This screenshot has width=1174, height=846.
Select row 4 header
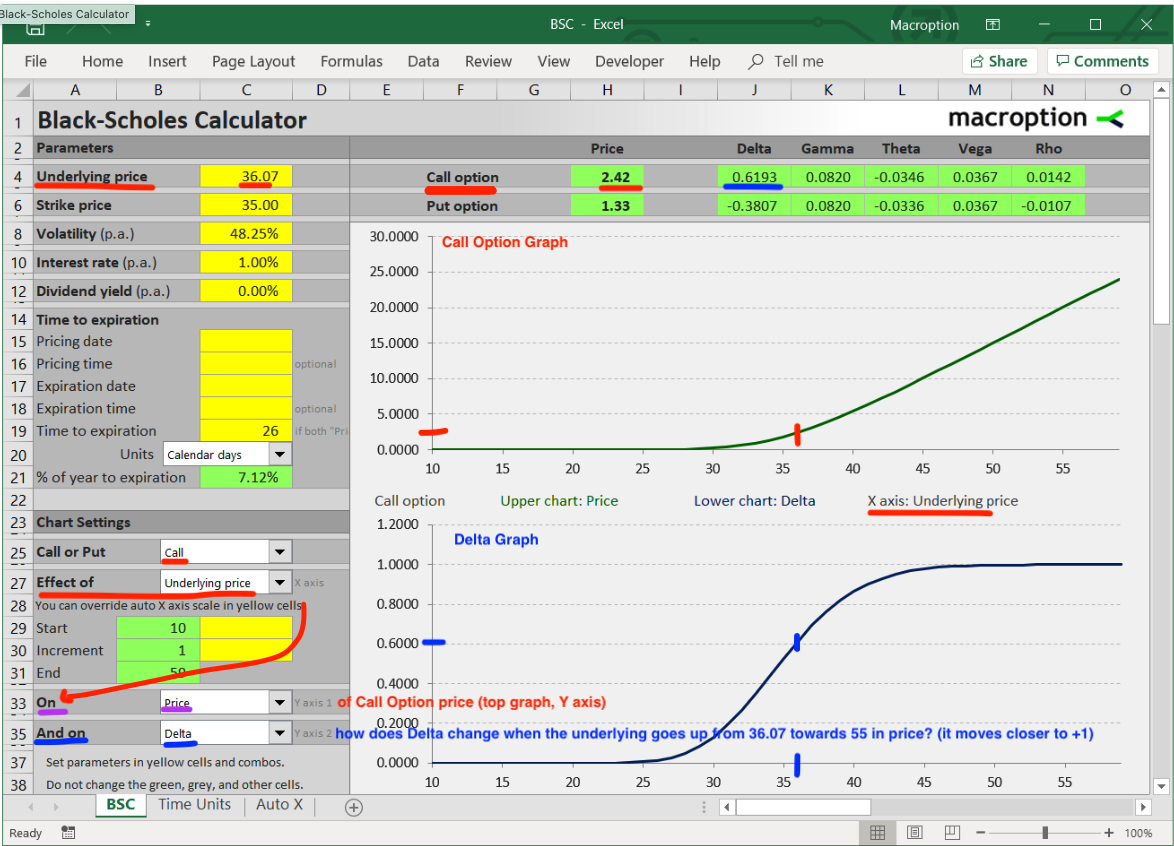(x=18, y=177)
